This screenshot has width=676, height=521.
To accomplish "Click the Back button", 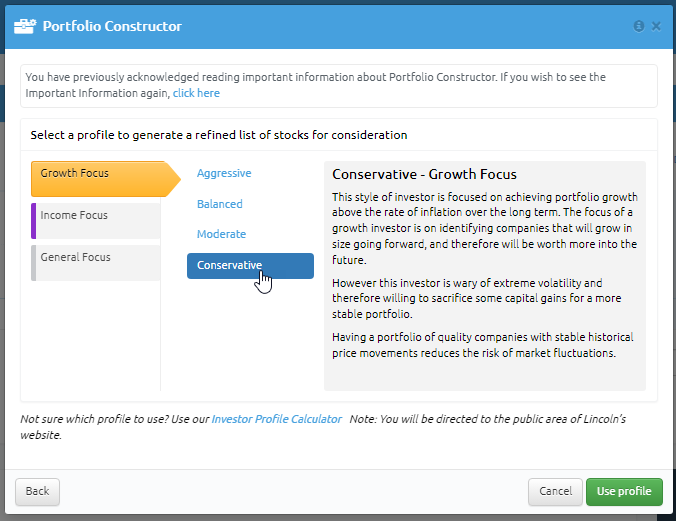I will [x=38, y=491].
